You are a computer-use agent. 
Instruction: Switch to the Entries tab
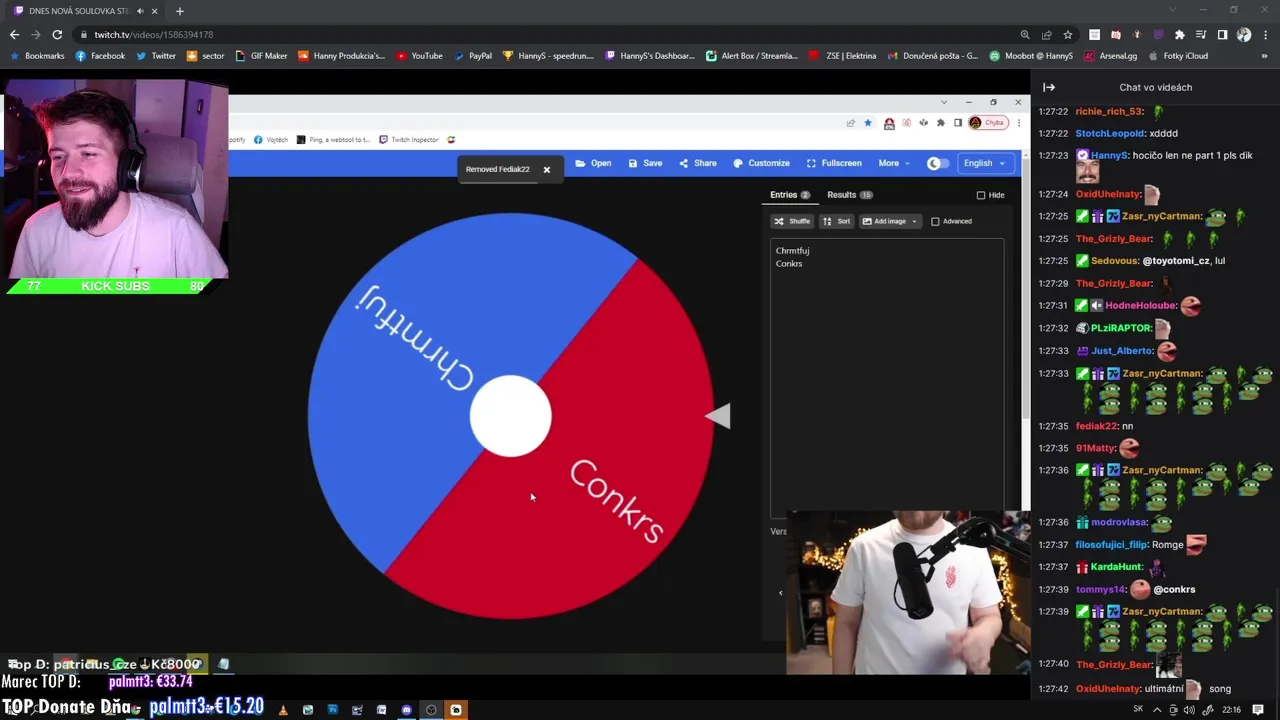pos(789,195)
